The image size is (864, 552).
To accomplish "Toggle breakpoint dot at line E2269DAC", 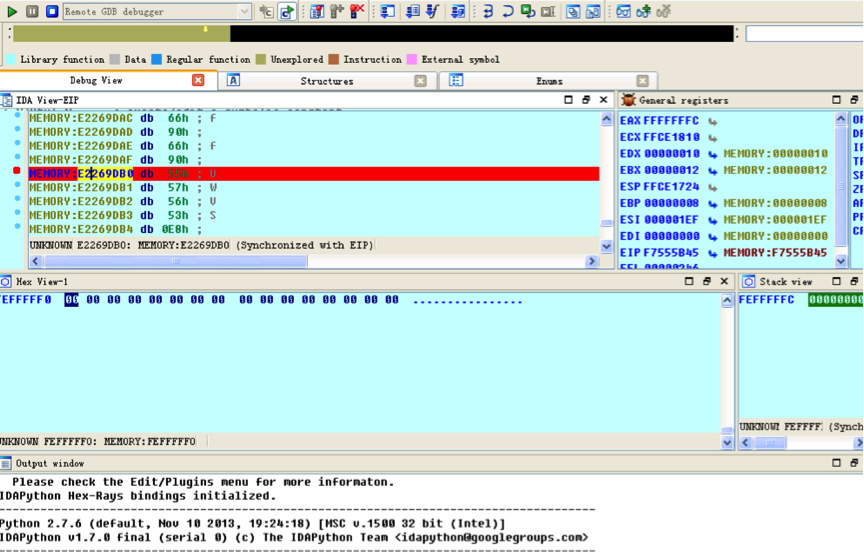I will [x=17, y=117].
